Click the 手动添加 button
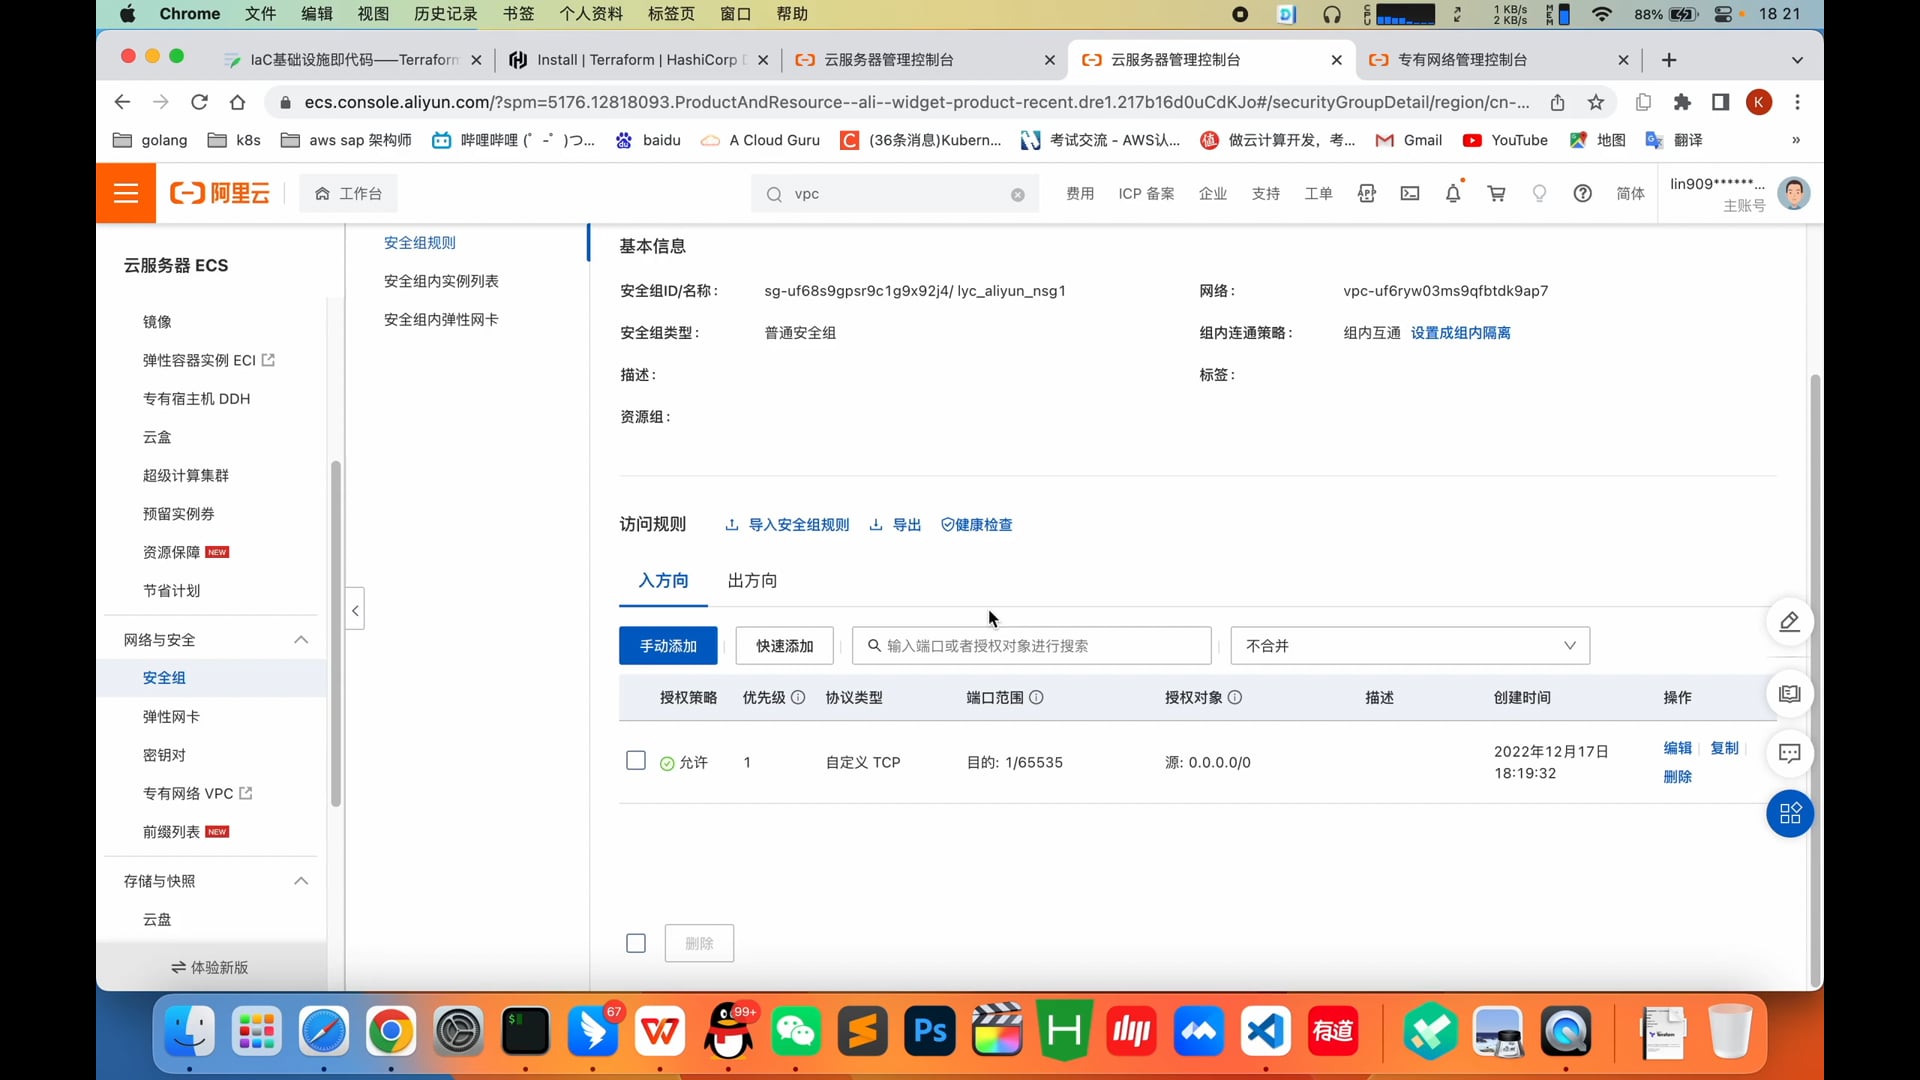 (668, 646)
